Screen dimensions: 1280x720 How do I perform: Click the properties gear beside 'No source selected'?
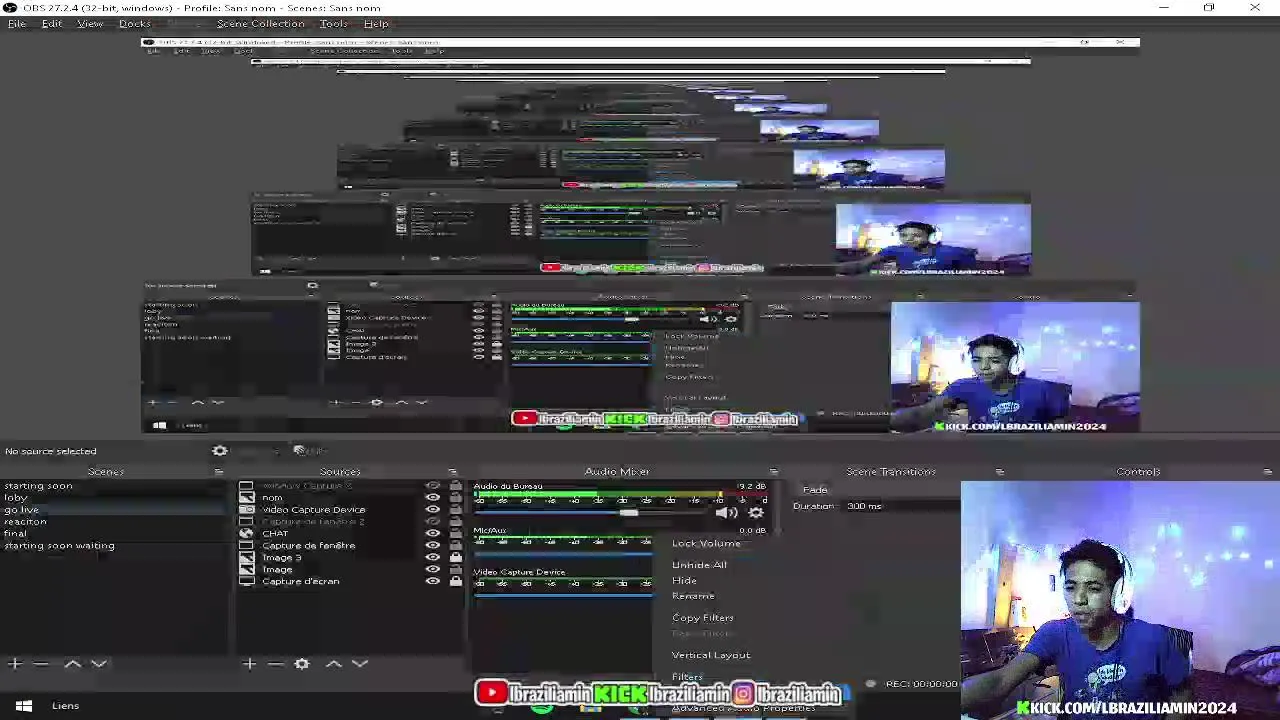pos(220,451)
